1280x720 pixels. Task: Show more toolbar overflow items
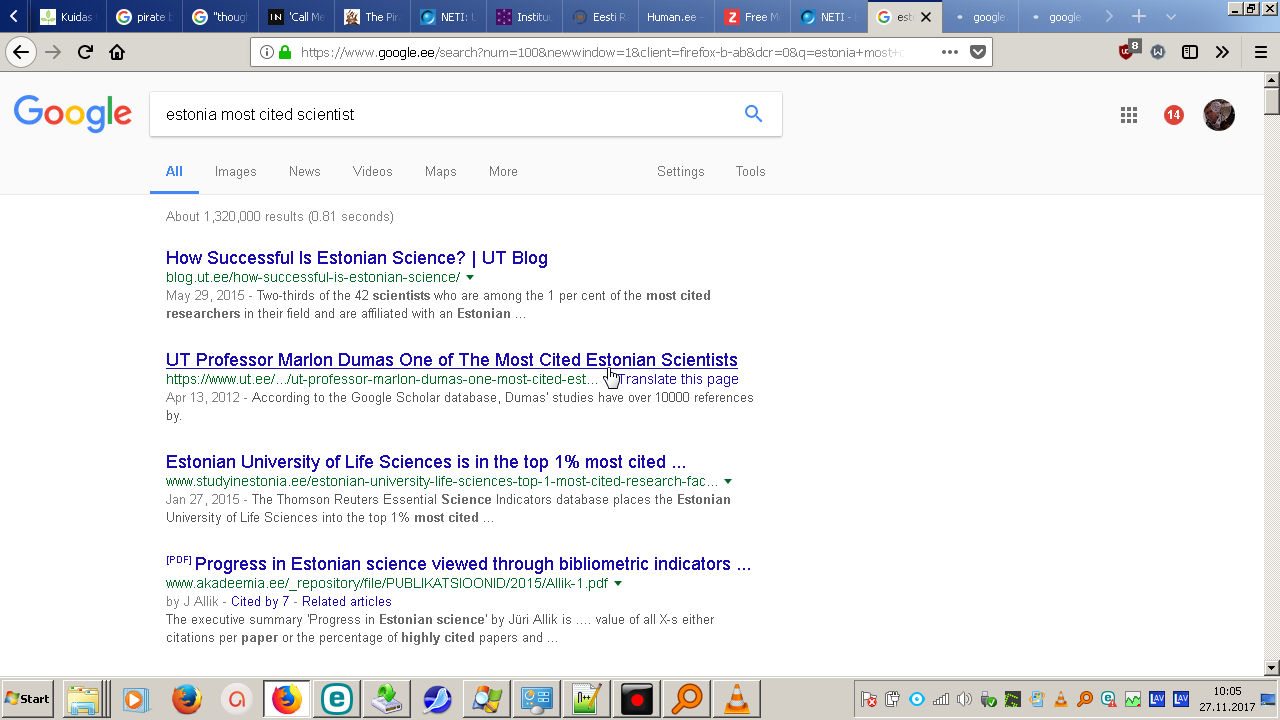point(1222,52)
